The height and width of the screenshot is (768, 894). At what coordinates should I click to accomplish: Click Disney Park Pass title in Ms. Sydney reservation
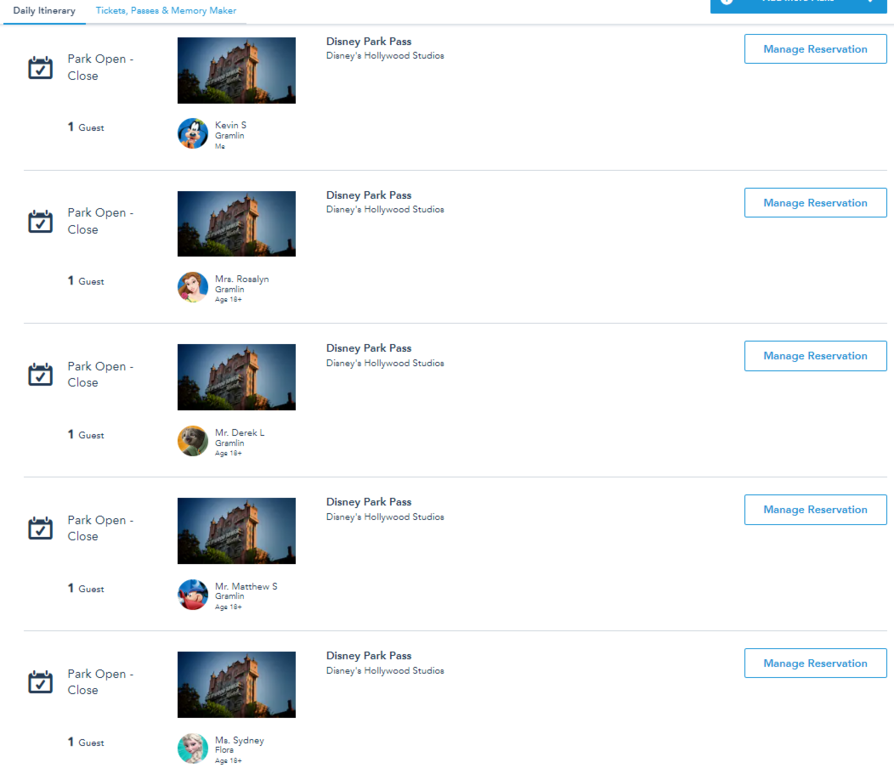click(368, 656)
